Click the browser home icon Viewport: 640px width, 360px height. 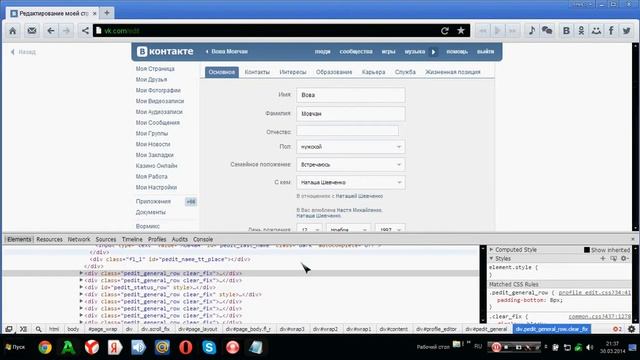click(13, 31)
